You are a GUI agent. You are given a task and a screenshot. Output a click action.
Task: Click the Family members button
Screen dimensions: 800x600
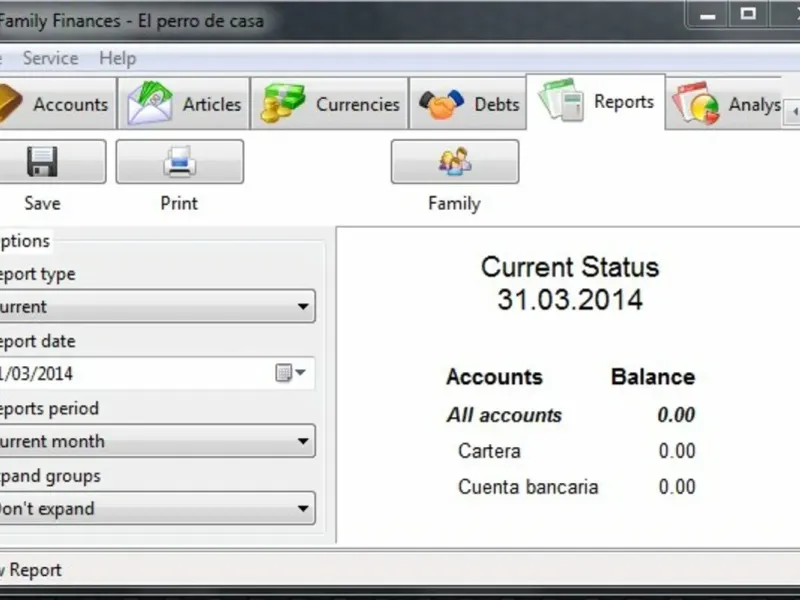[x=455, y=161]
